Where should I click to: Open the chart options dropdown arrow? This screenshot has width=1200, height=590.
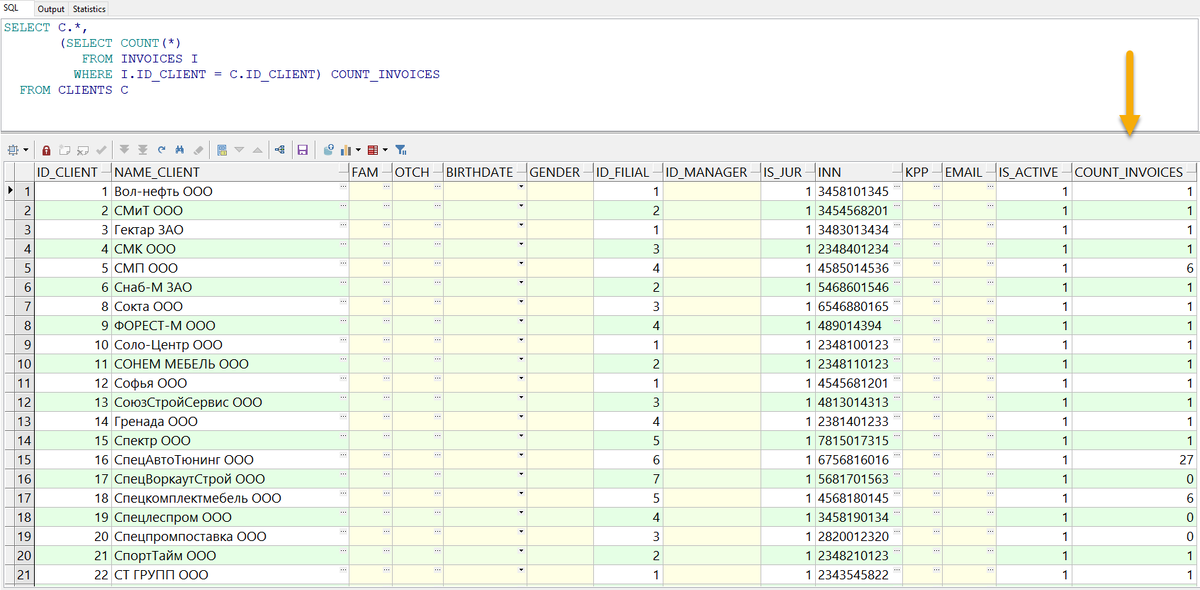pyautogui.click(x=358, y=150)
